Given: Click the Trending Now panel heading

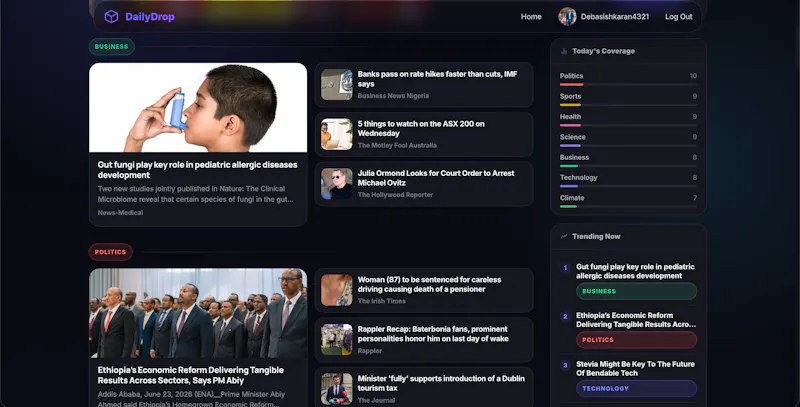Looking at the screenshot, I should coord(596,236).
